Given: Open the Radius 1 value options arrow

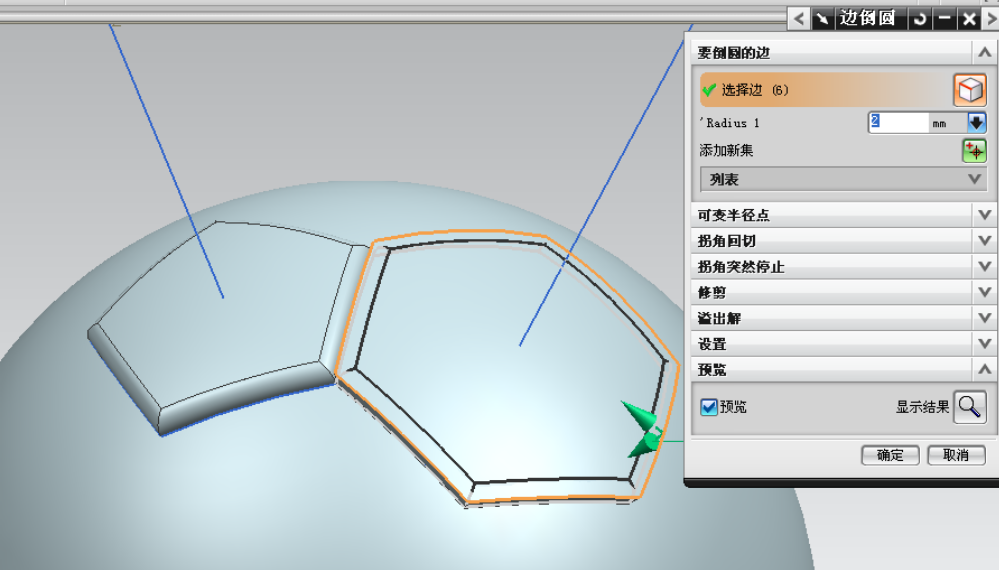Looking at the screenshot, I should 976,122.
